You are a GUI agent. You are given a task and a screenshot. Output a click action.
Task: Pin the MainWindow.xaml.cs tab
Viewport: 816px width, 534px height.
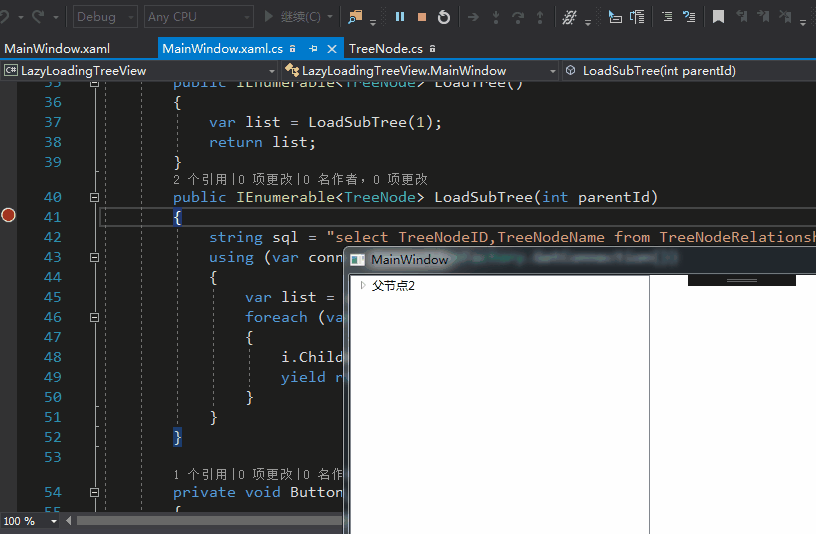tap(313, 49)
